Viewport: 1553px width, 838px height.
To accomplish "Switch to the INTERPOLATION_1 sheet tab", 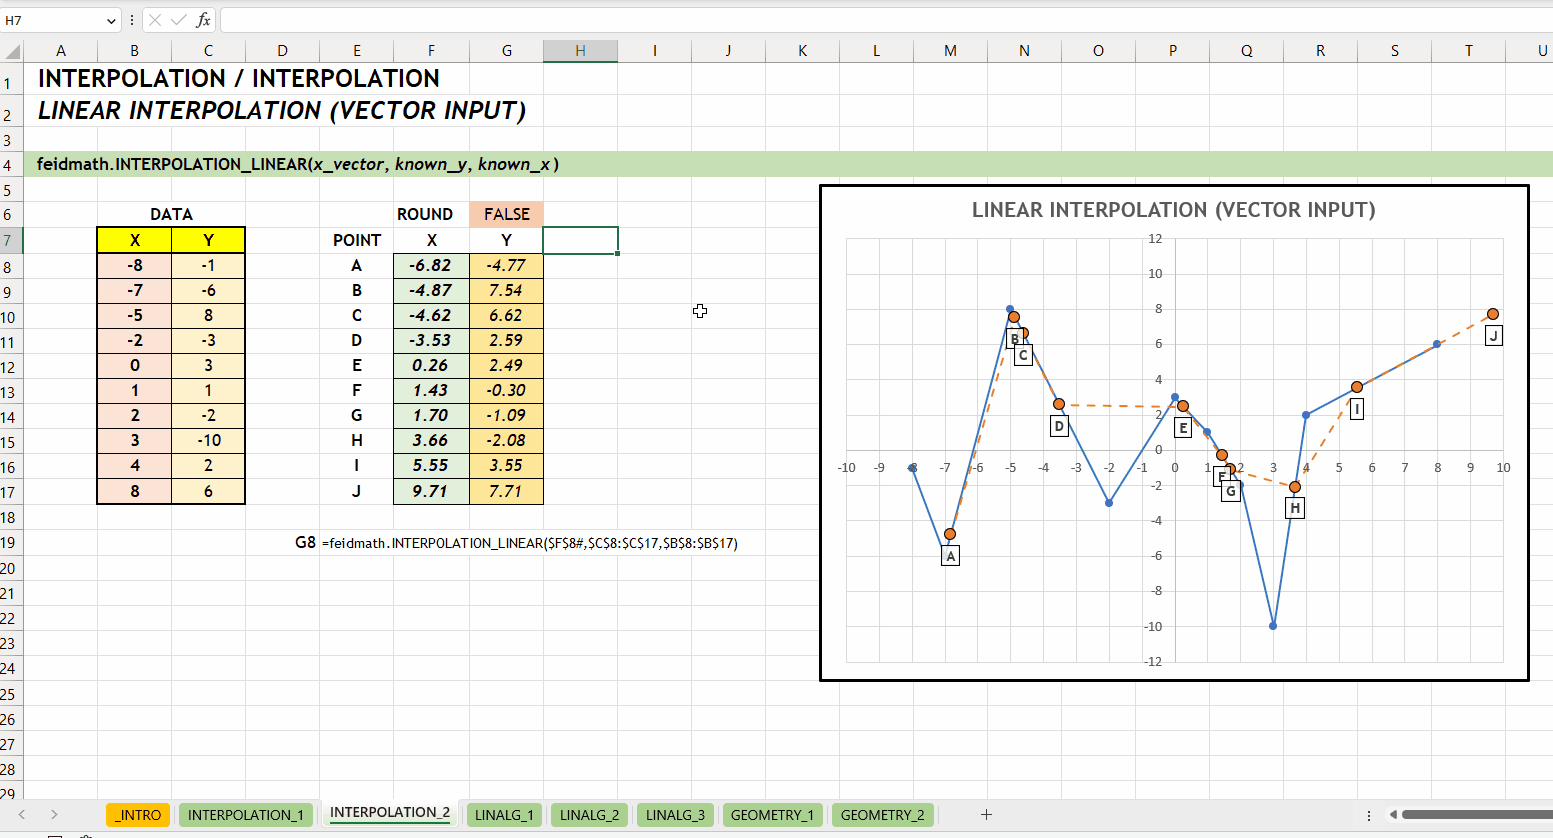I will tap(245, 815).
